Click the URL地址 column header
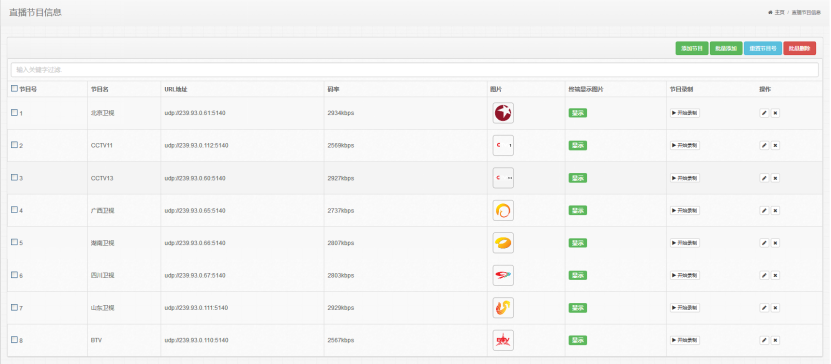Viewport: 831px width, 364px height. point(176,90)
